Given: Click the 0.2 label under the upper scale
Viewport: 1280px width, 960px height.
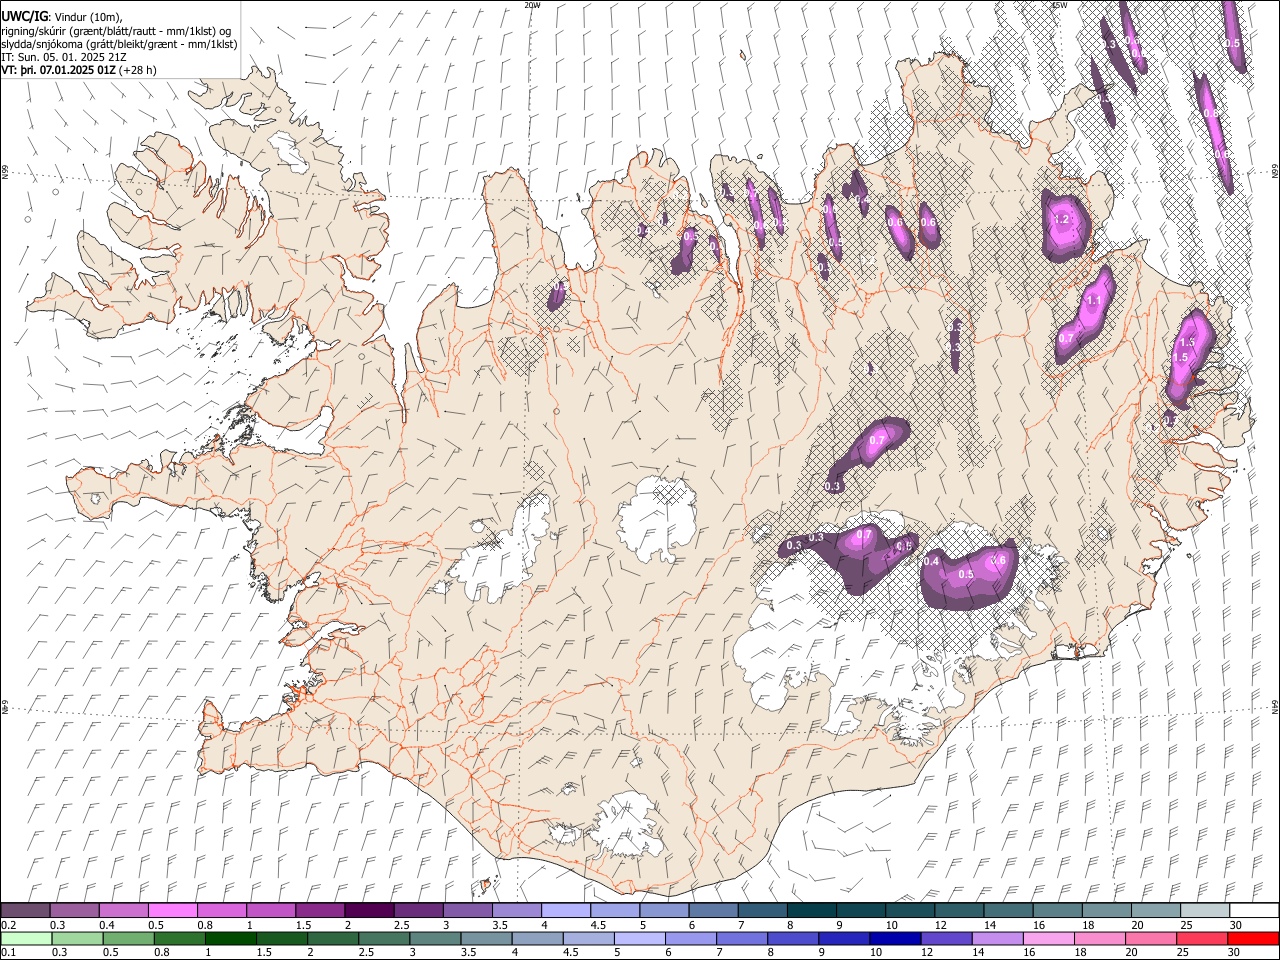Looking at the screenshot, I should [x=7, y=925].
